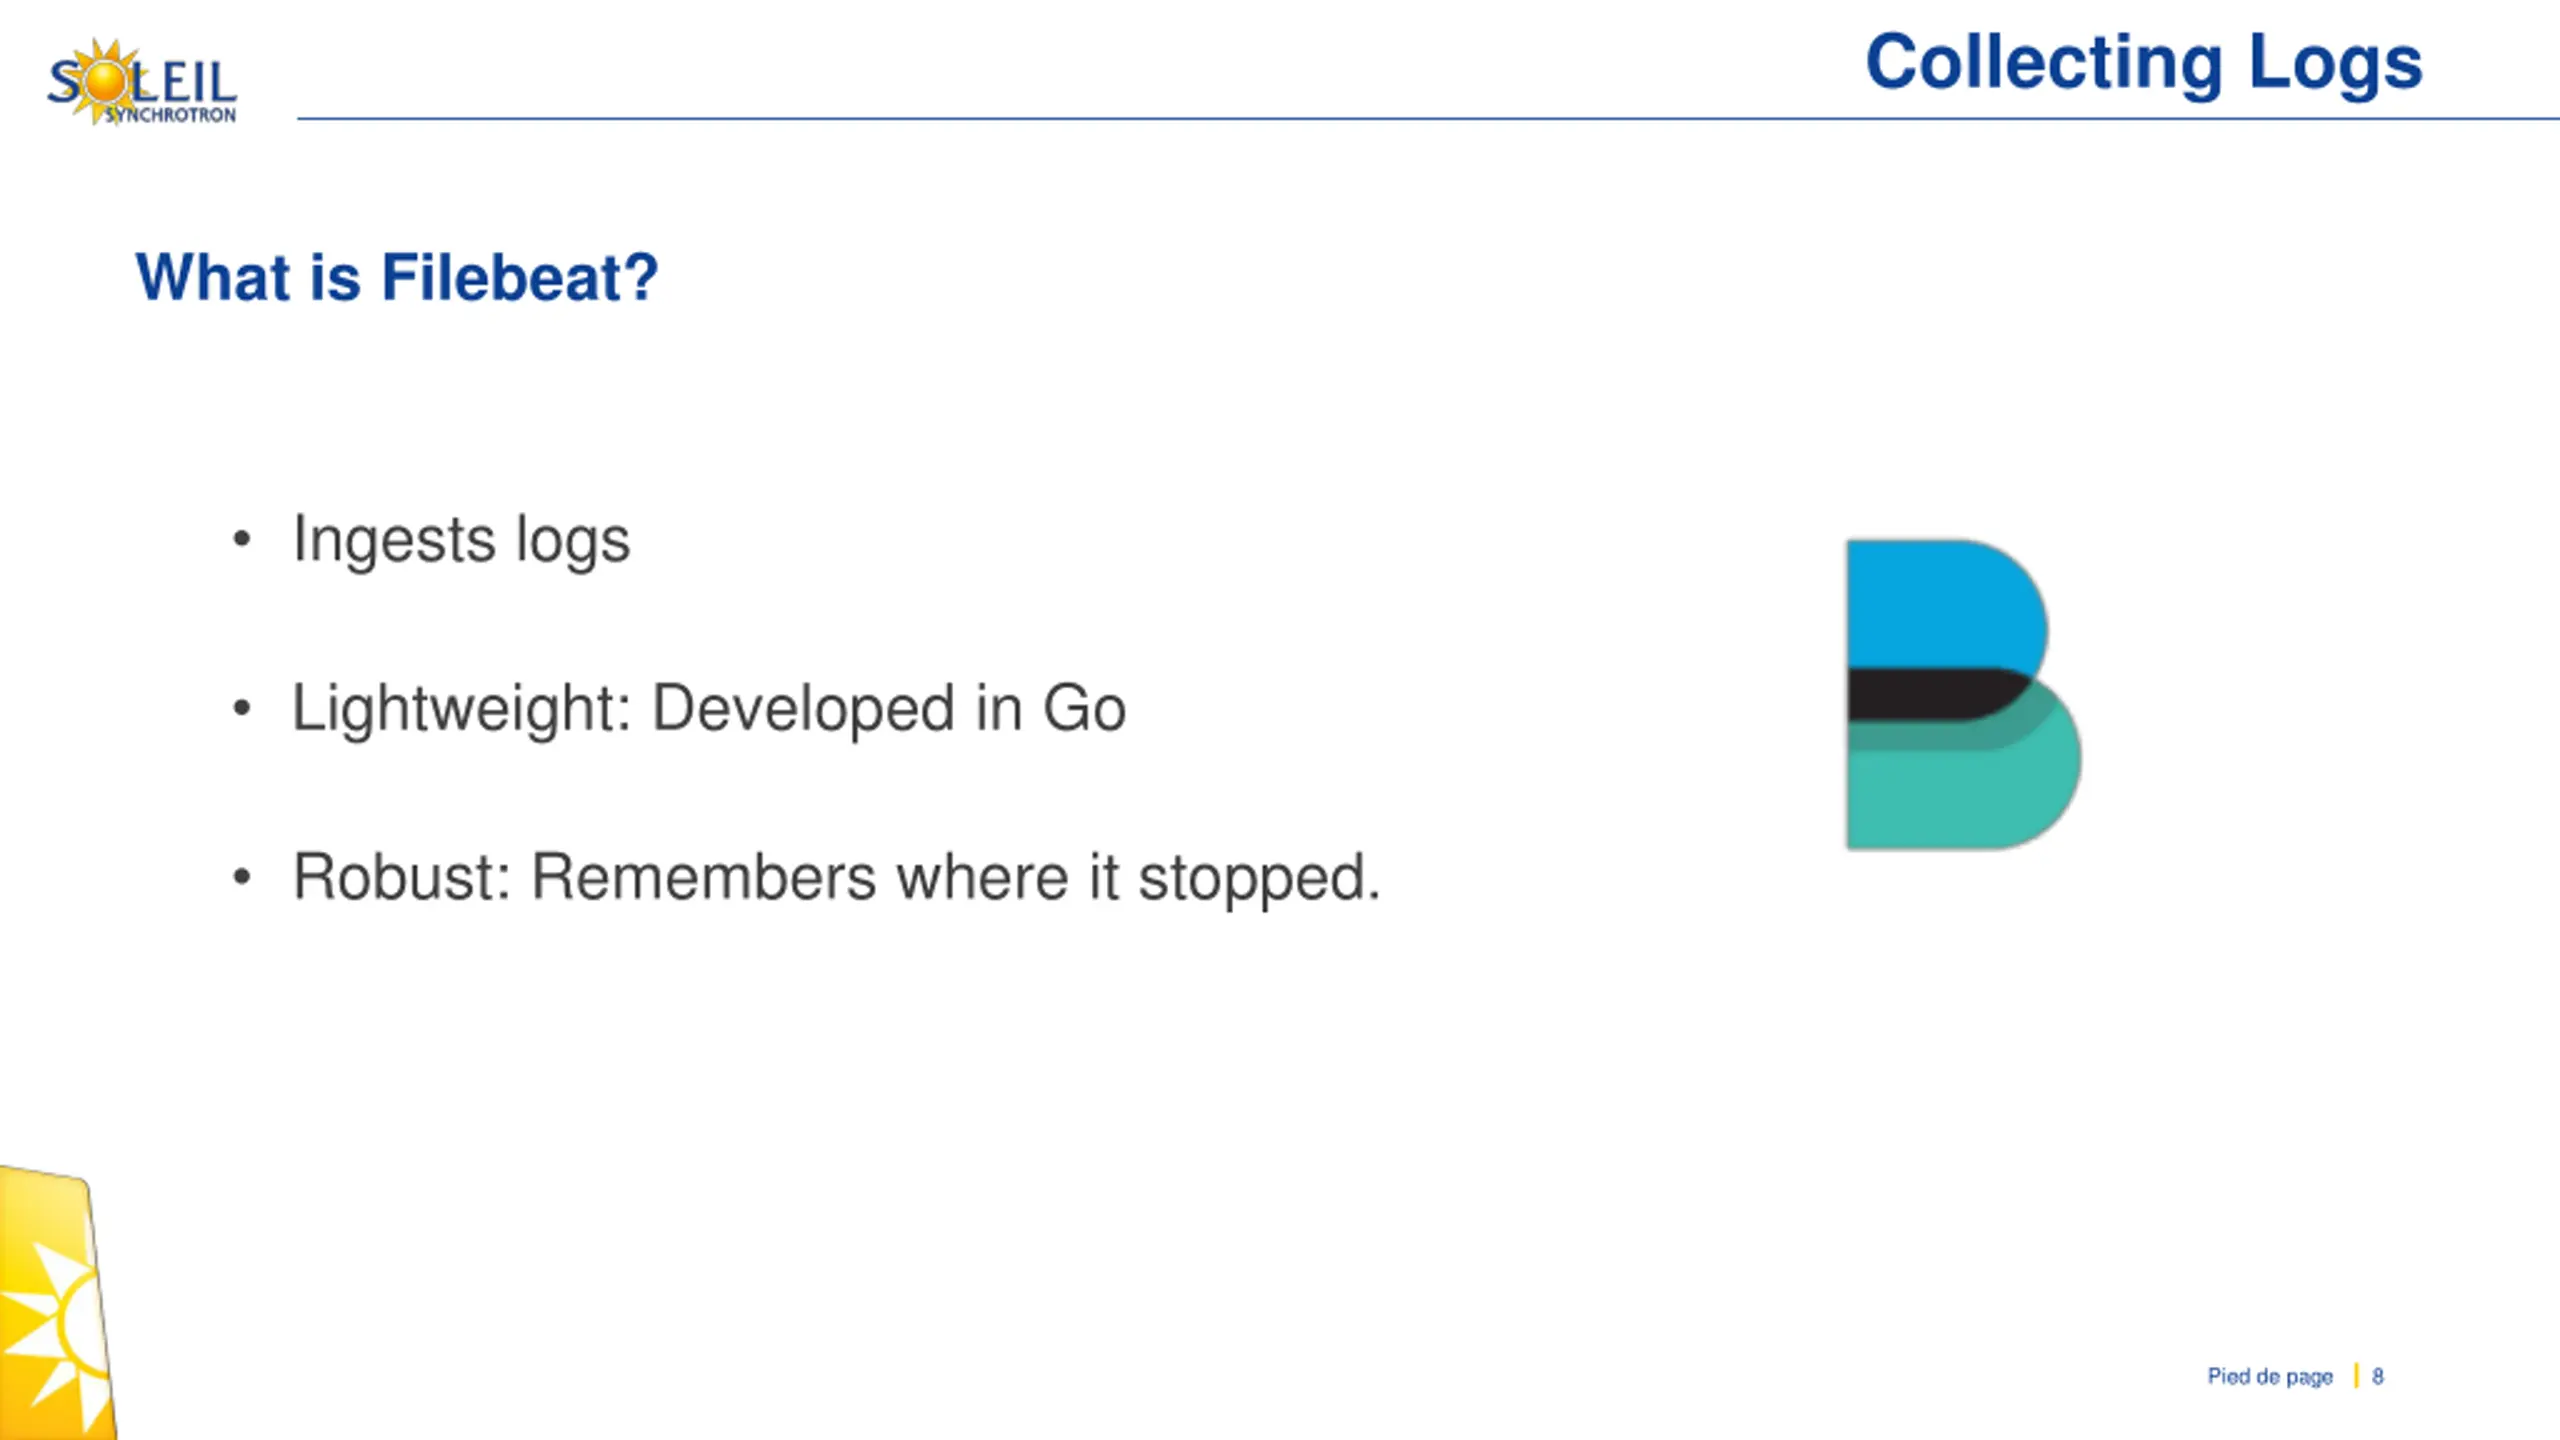Image resolution: width=2560 pixels, height=1440 pixels.
Task: Click the Lightweight: Developed in Go line
Action: [709, 709]
